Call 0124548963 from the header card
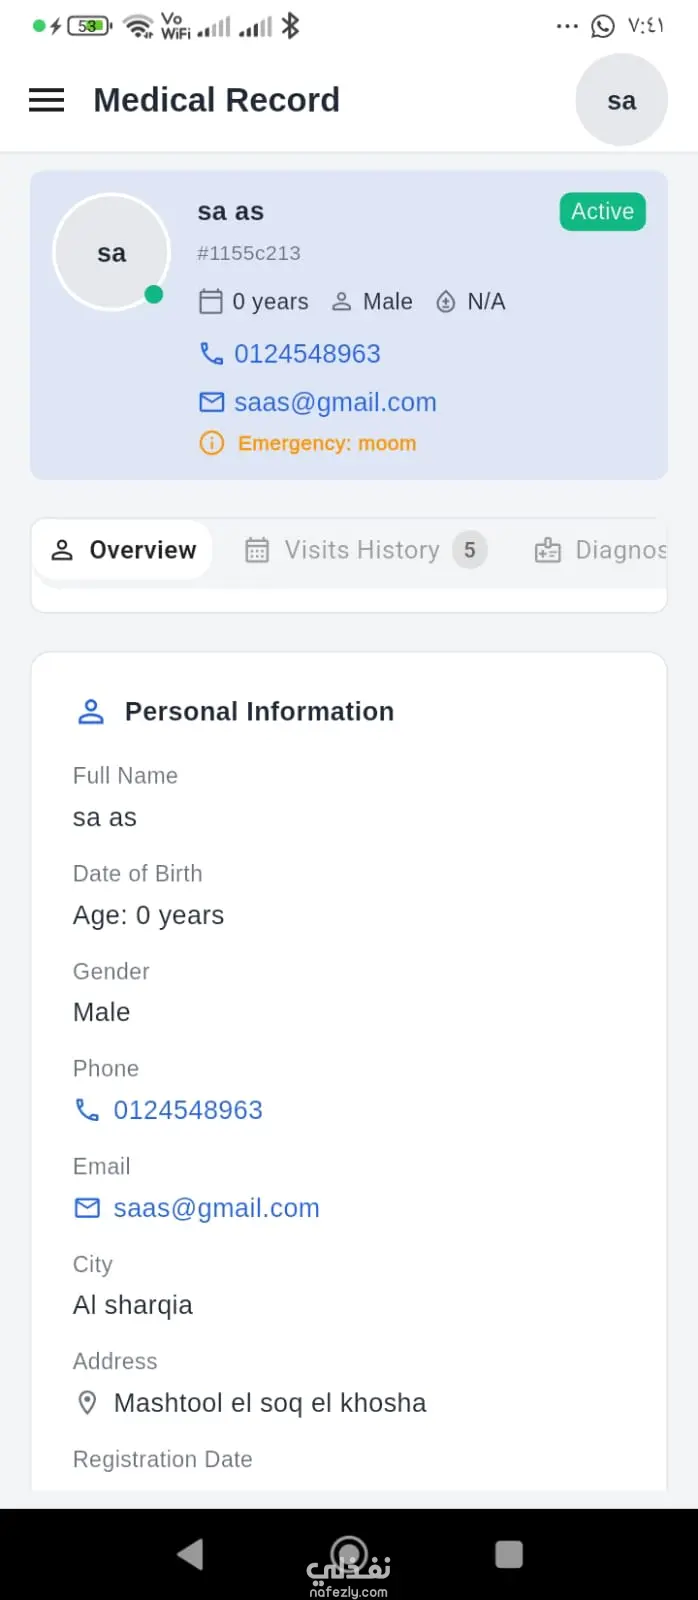 tap(307, 353)
